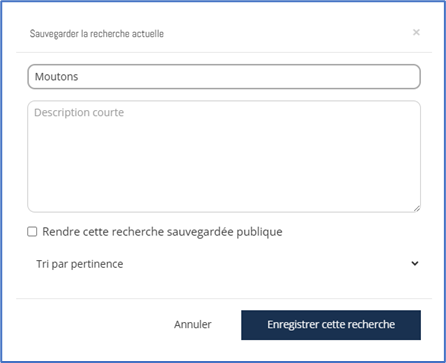Grab the textarea resize grip corner
The image size is (446, 363).
417,208
